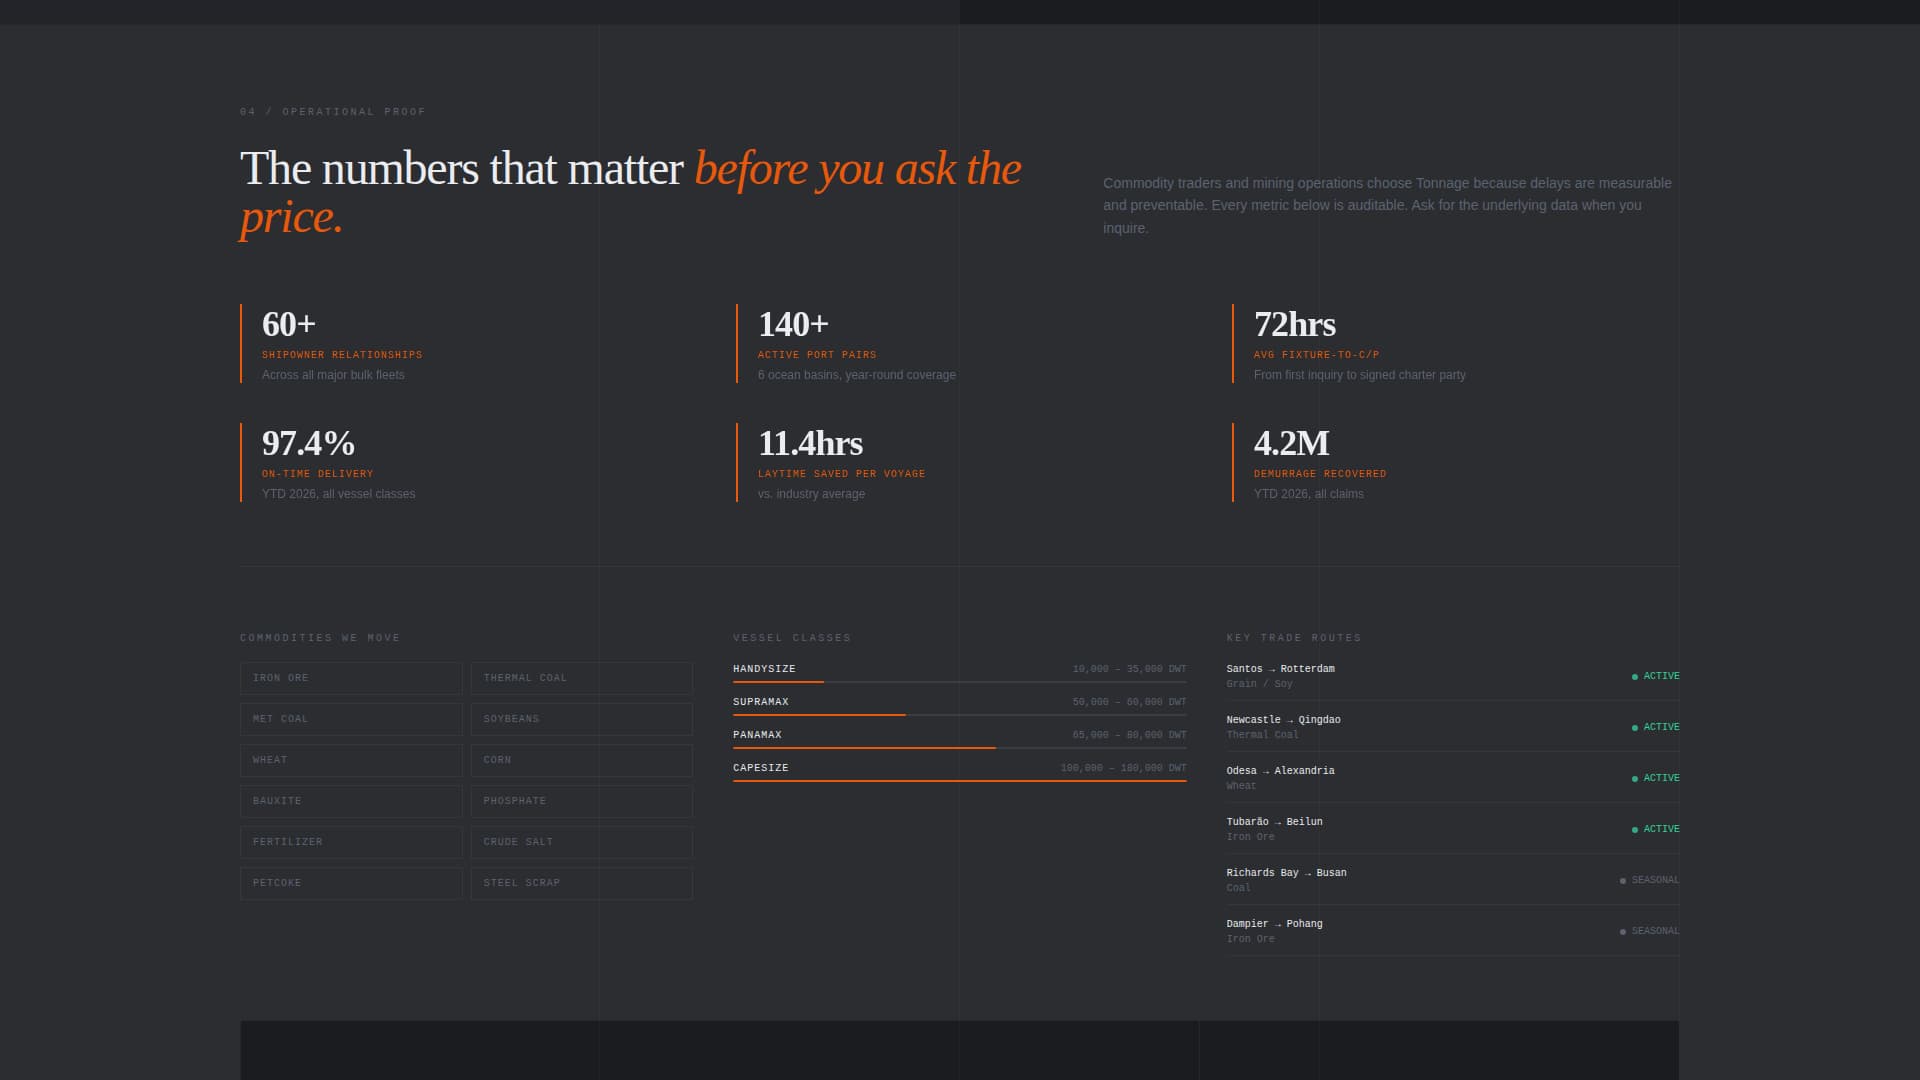This screenshot has width=1920, height=1080.
Task: Select the Tubarão → Beilun route
Action: (x=1453, y=829)
